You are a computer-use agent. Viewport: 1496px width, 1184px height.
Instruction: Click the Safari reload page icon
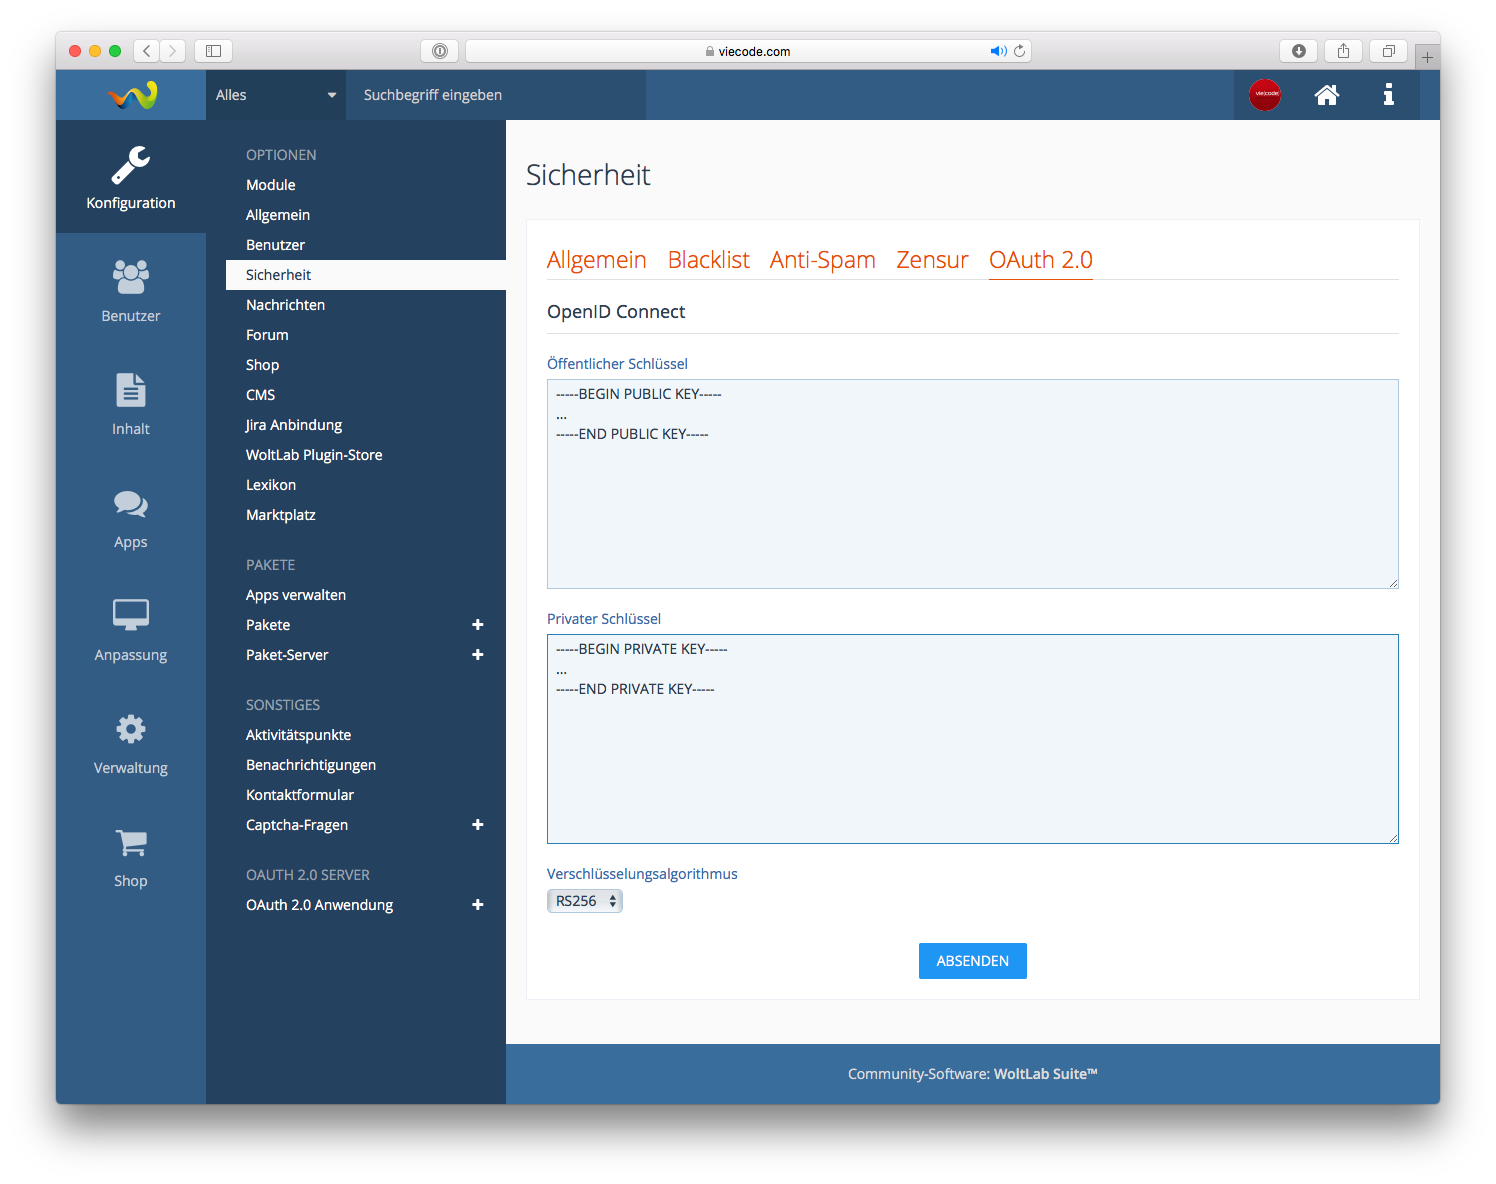click(1020, 51)
